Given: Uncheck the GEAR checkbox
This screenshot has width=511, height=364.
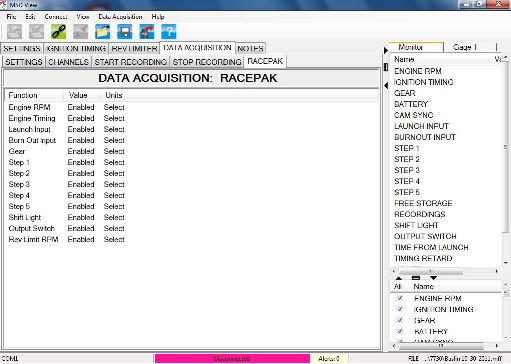Looking at the screenshot, I should [400, 320].
